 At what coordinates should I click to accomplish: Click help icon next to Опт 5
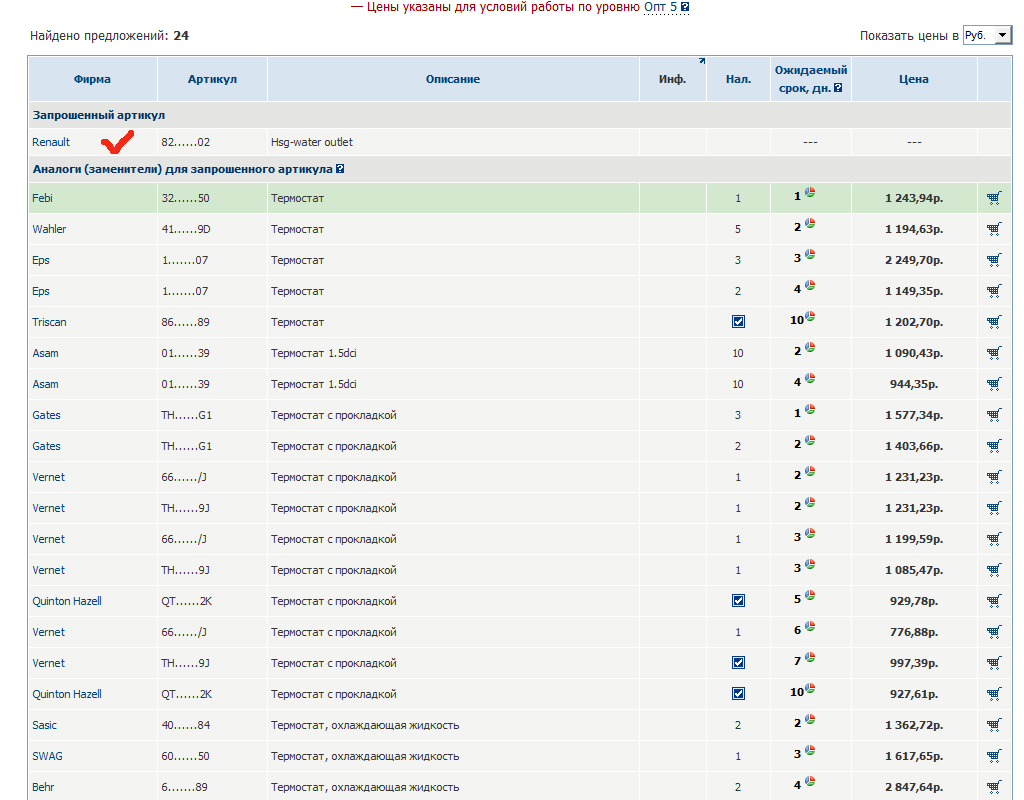coord(685,7)
